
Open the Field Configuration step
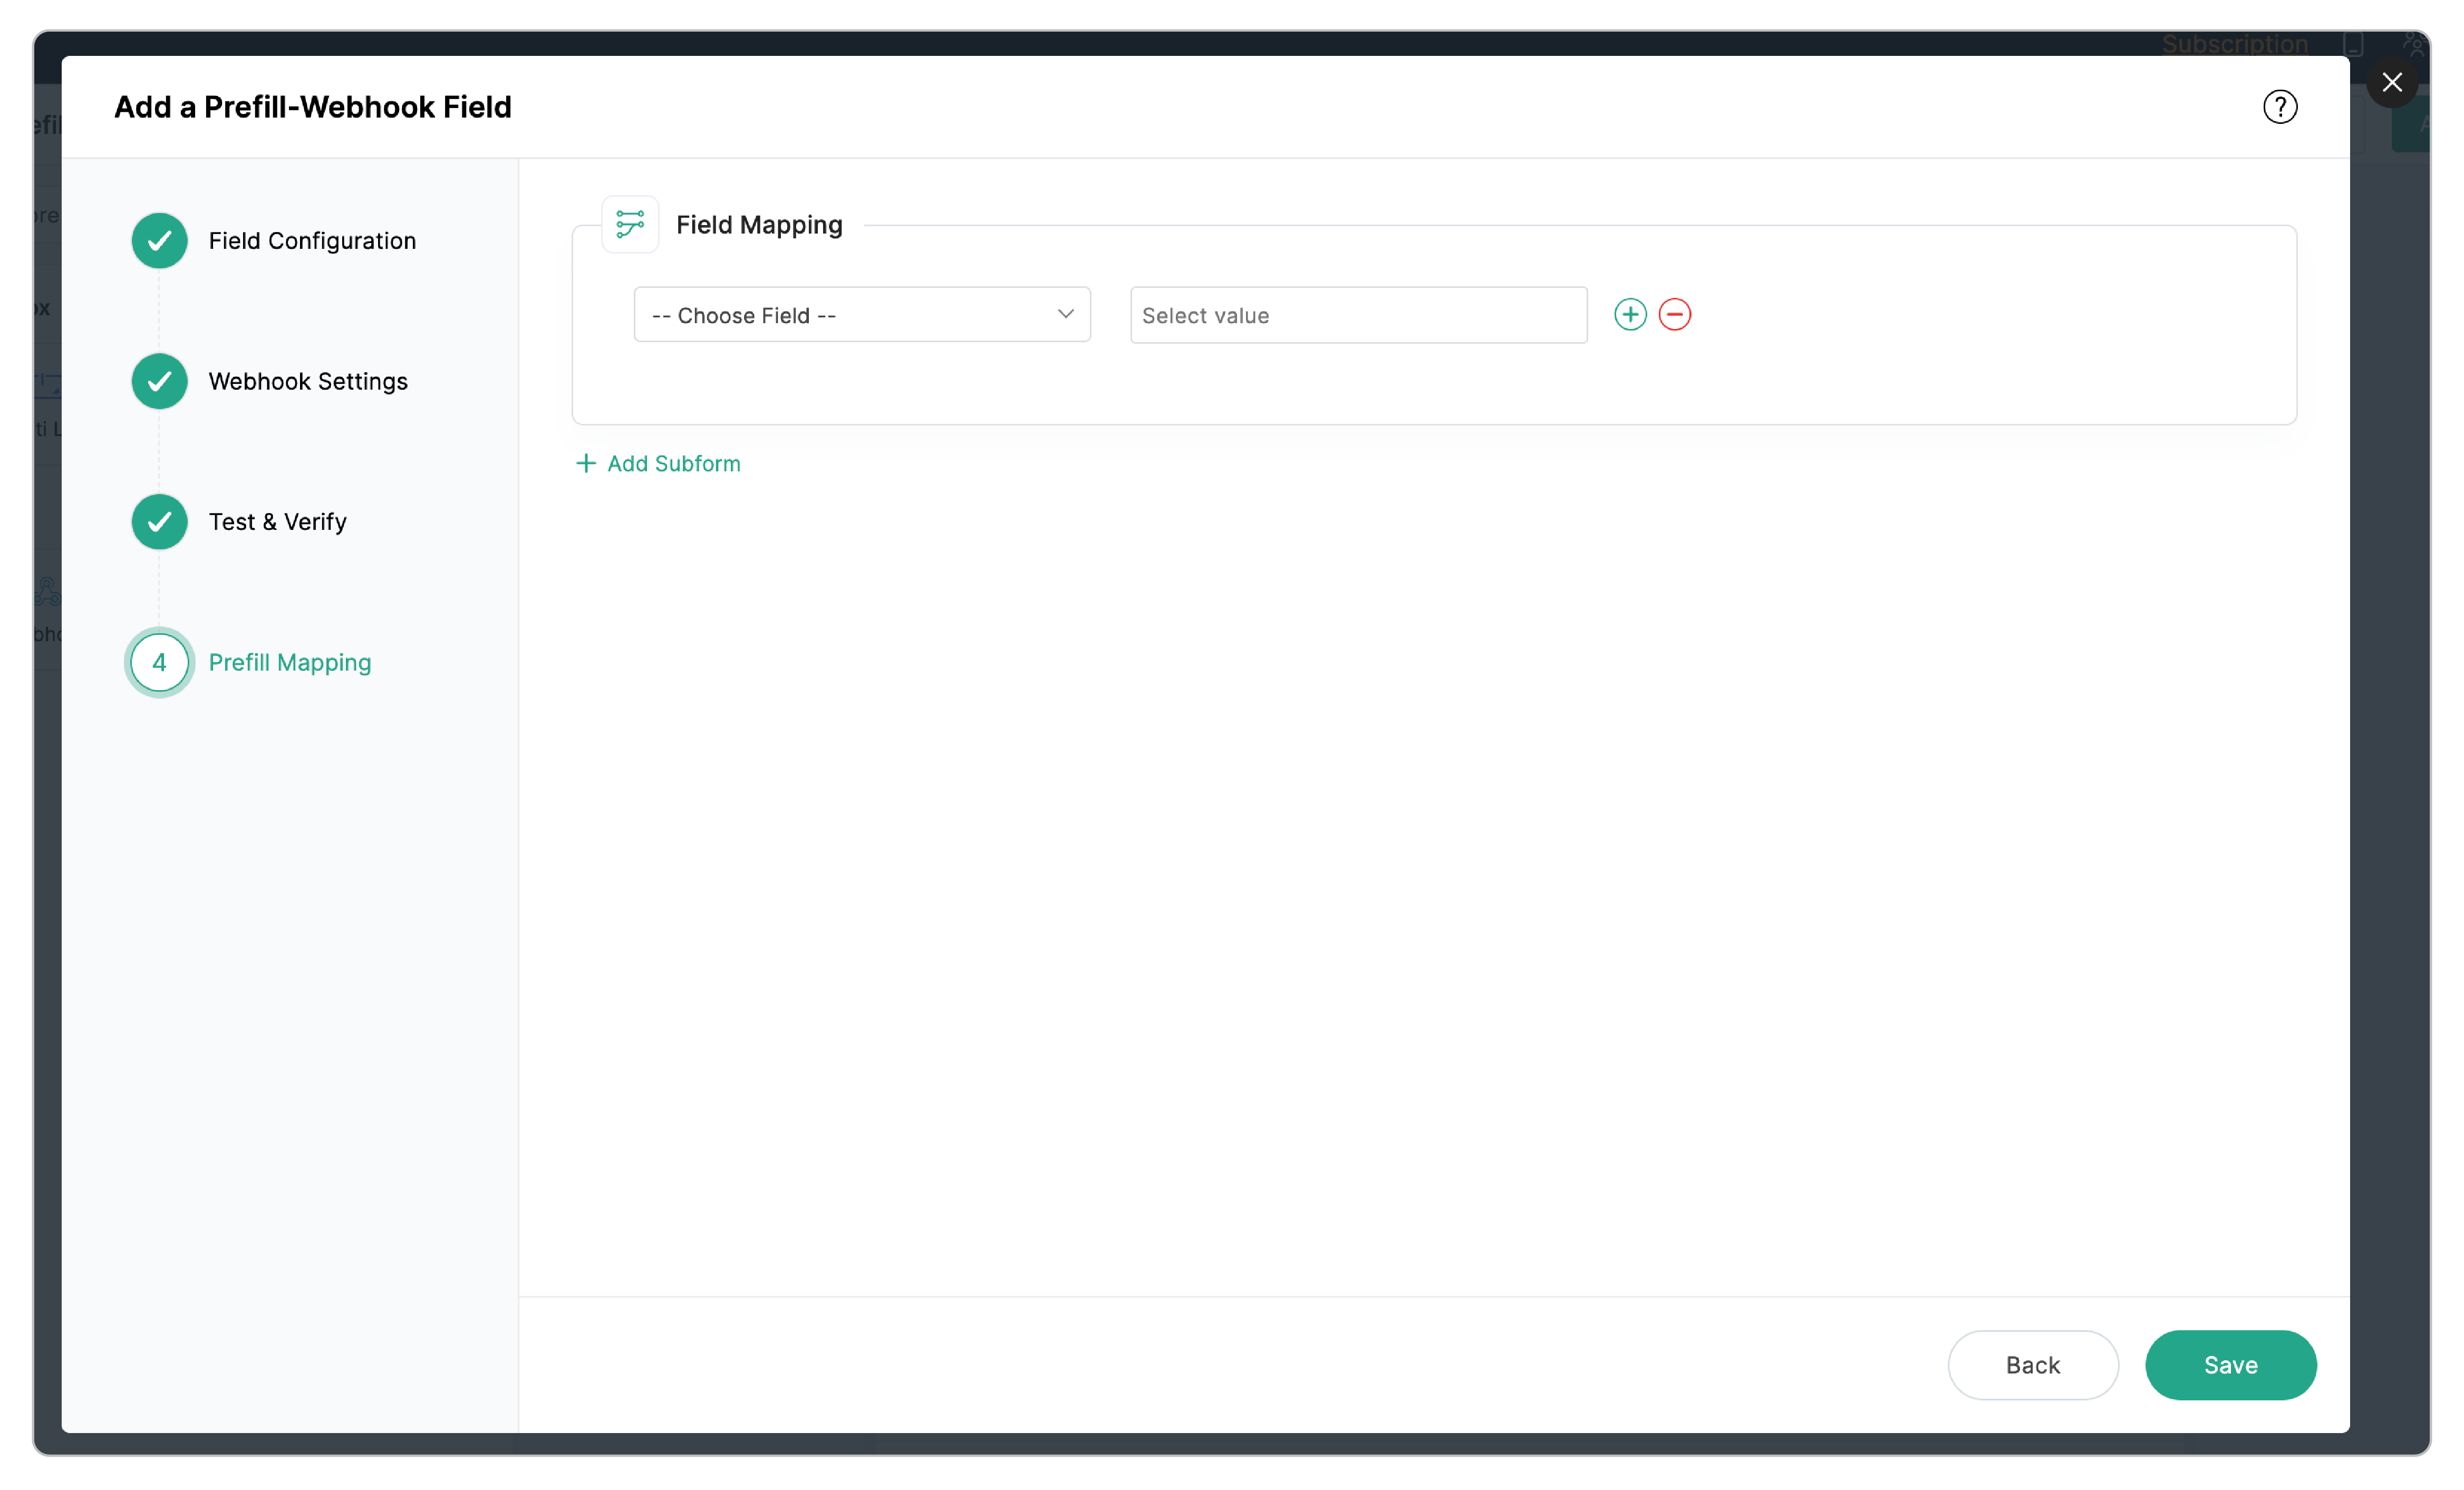tap(312, 240)
